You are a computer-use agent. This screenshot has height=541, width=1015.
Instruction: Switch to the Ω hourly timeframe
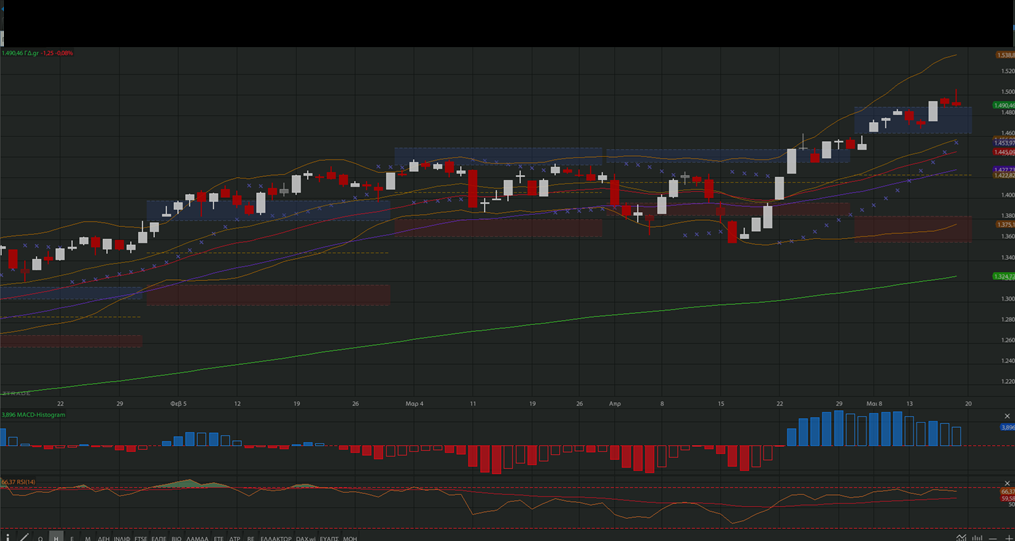pyautogui.click(x=41, y=538)
